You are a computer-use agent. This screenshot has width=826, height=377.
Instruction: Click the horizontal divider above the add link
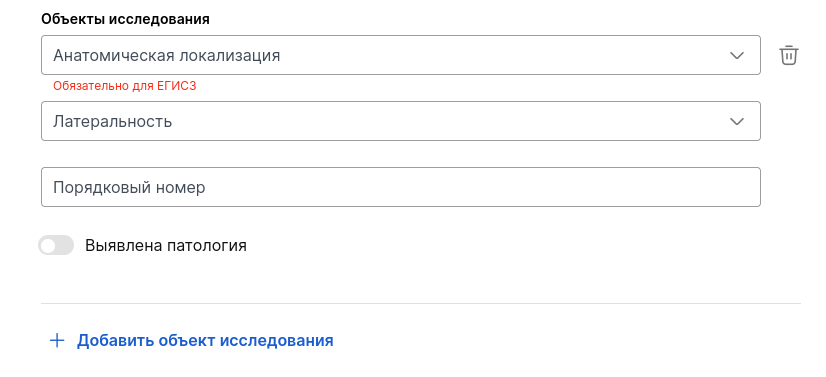click(421, 303)
